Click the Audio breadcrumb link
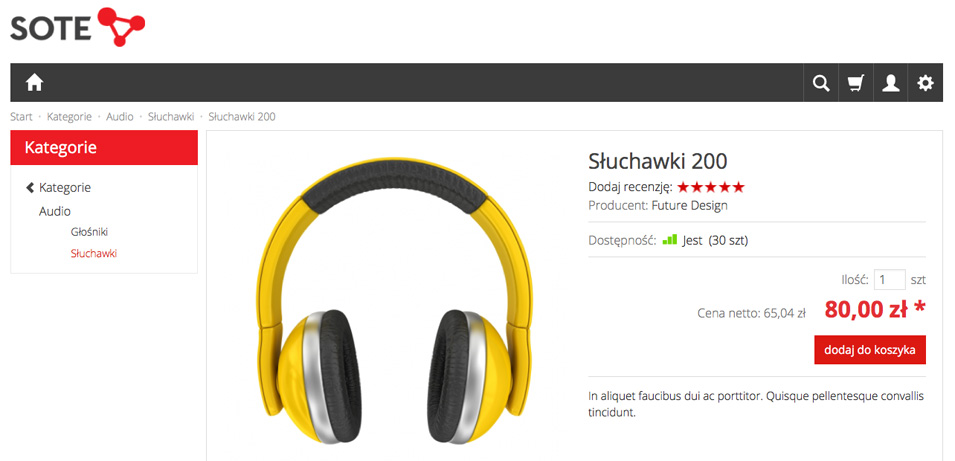Image resolution: width=955 pixels, height=461 pixels. pos(119,116)
